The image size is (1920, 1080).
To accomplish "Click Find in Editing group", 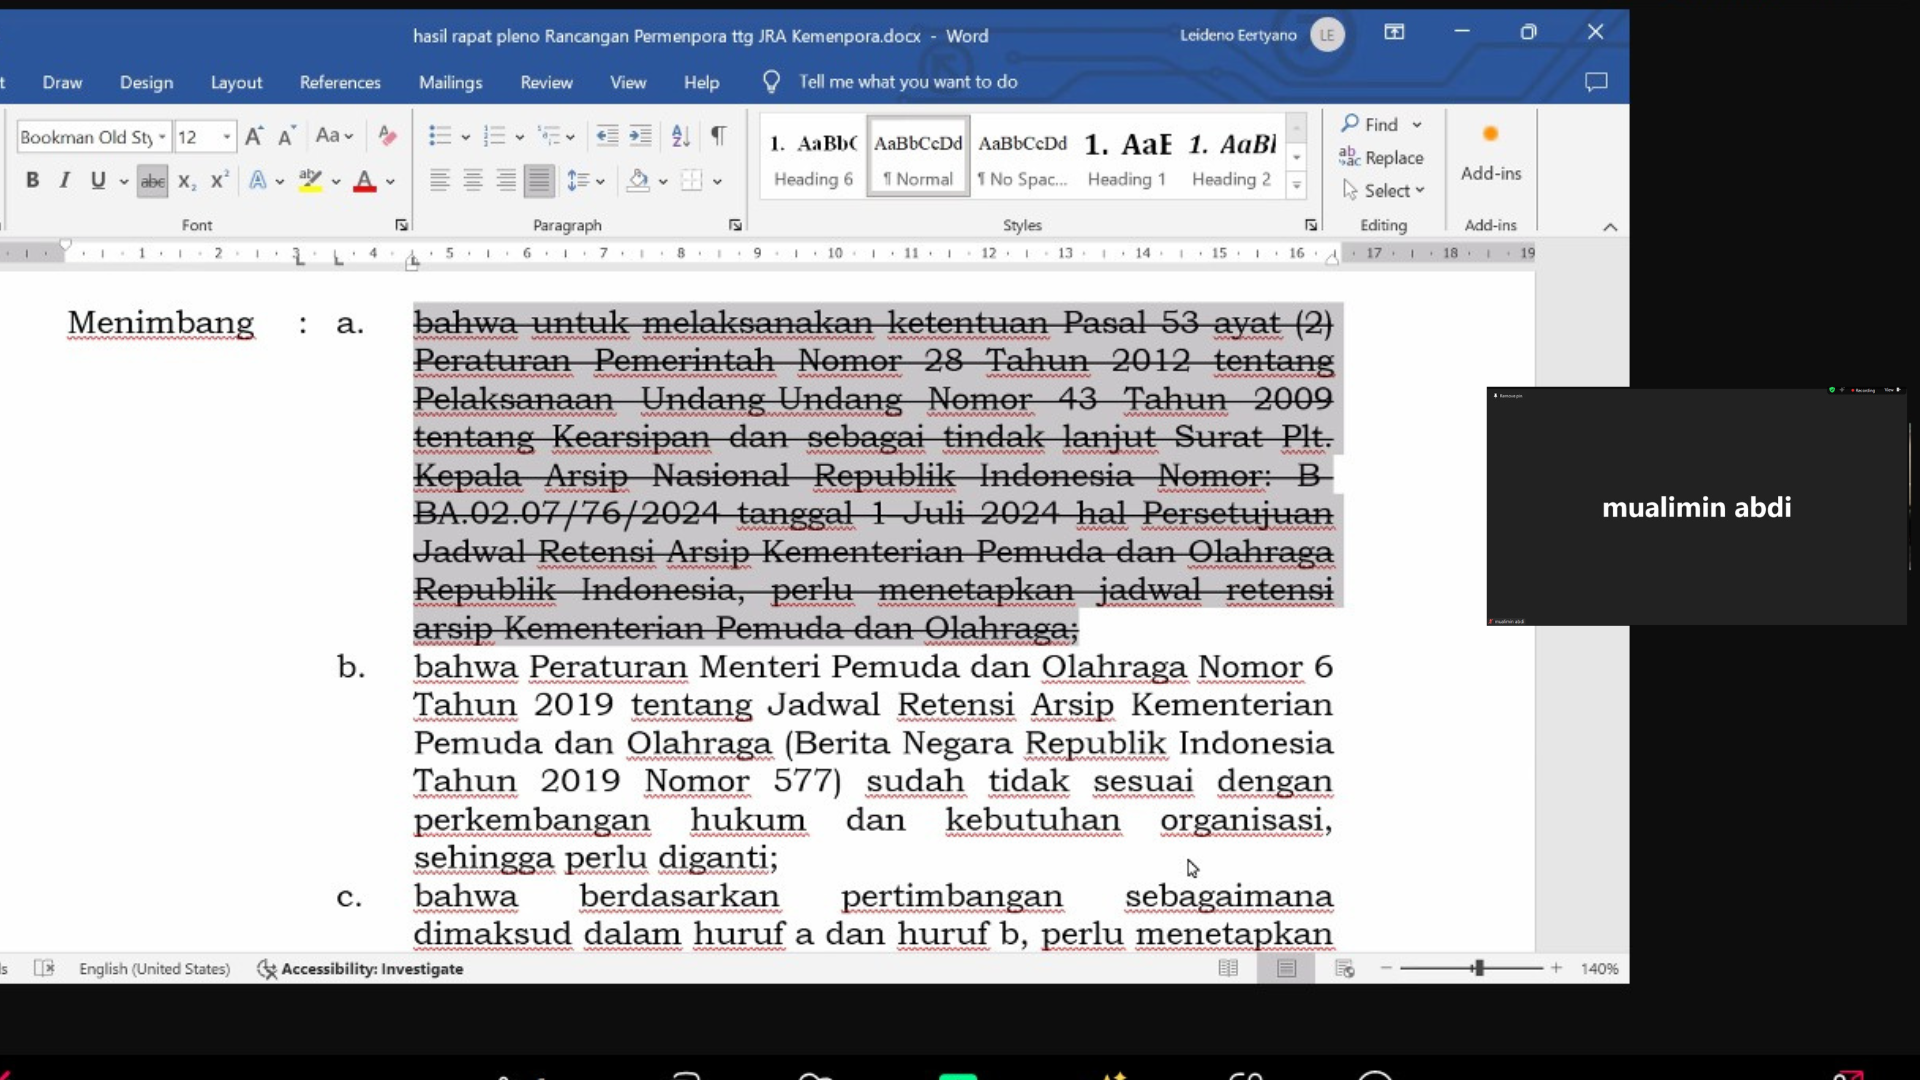I will (x=1381, y=124).
